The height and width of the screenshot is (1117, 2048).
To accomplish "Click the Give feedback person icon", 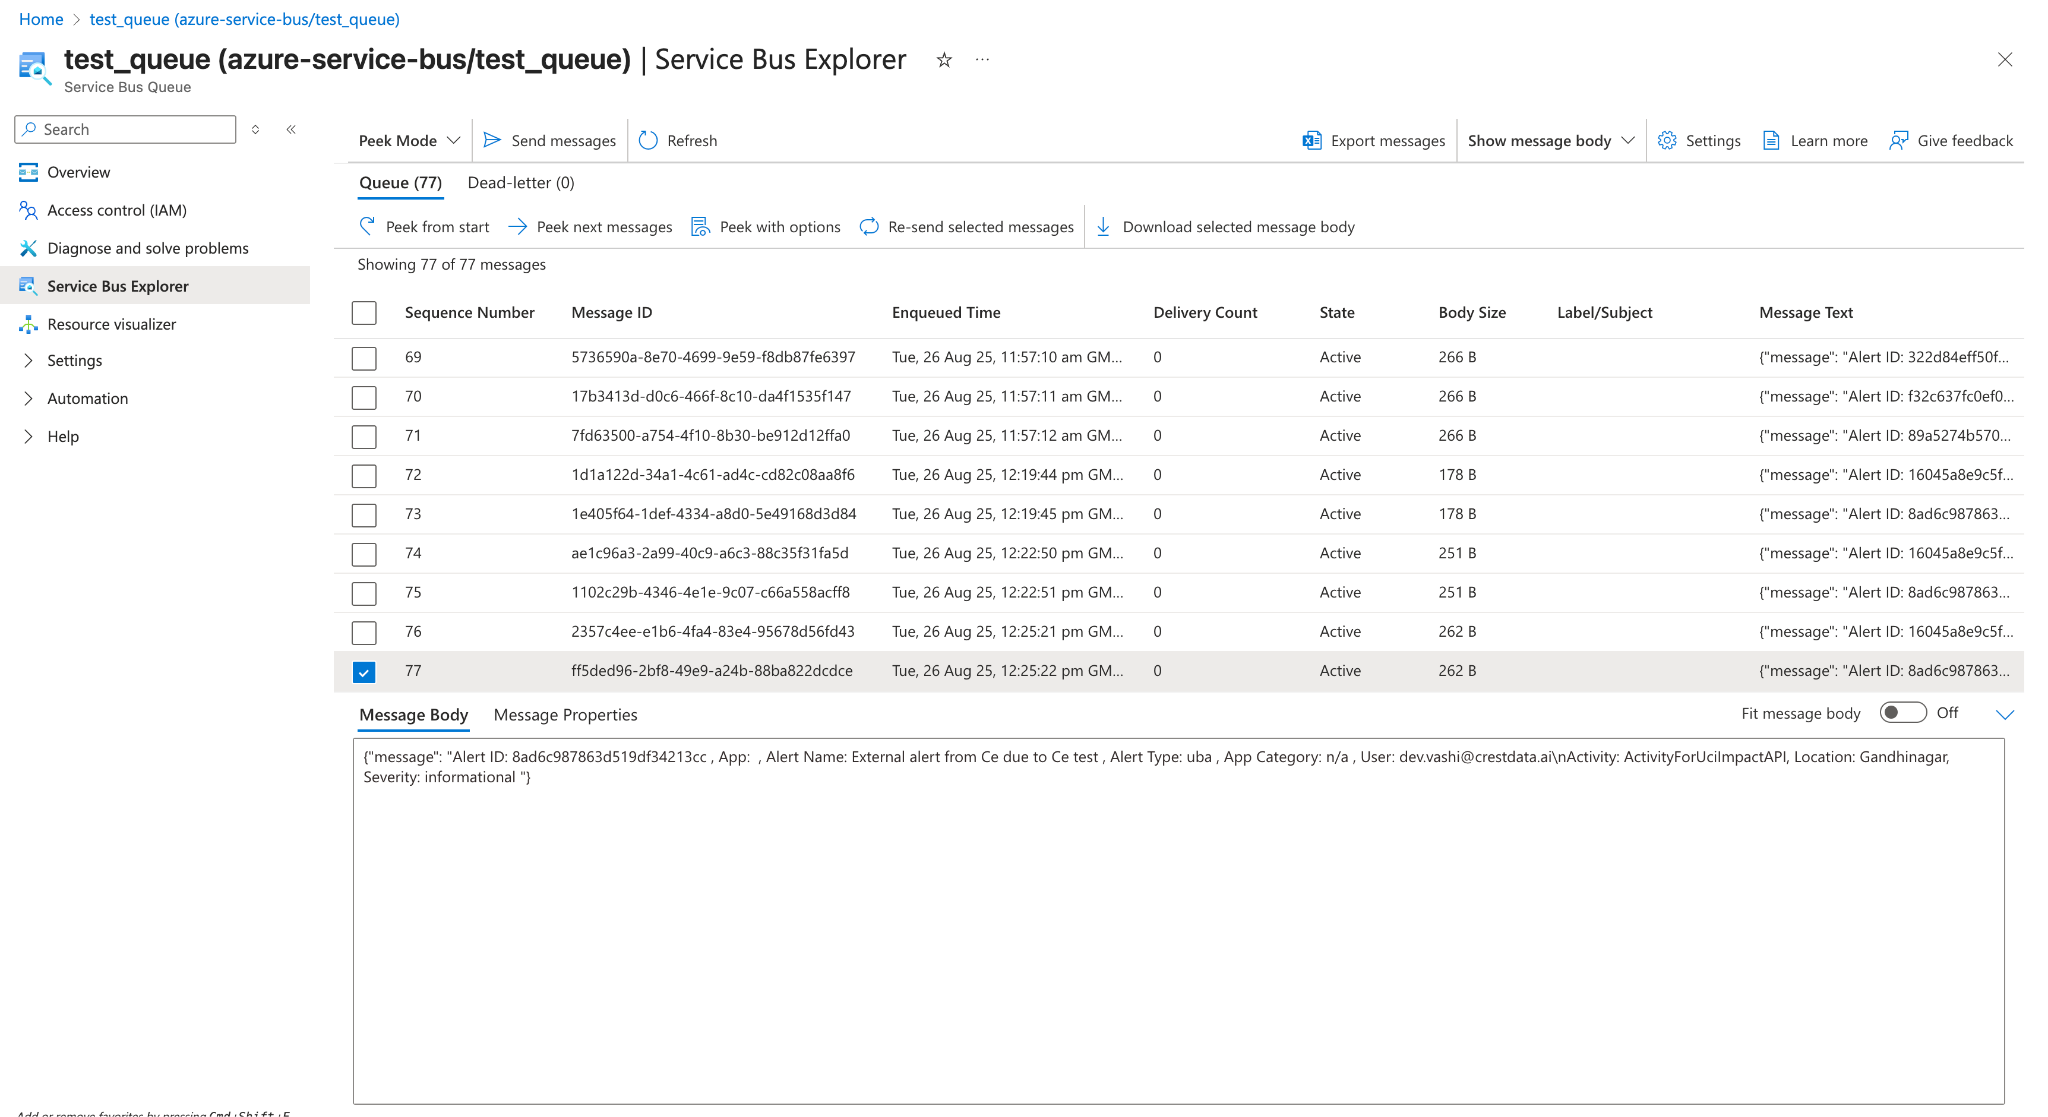I will click(x=1898, y=140).
